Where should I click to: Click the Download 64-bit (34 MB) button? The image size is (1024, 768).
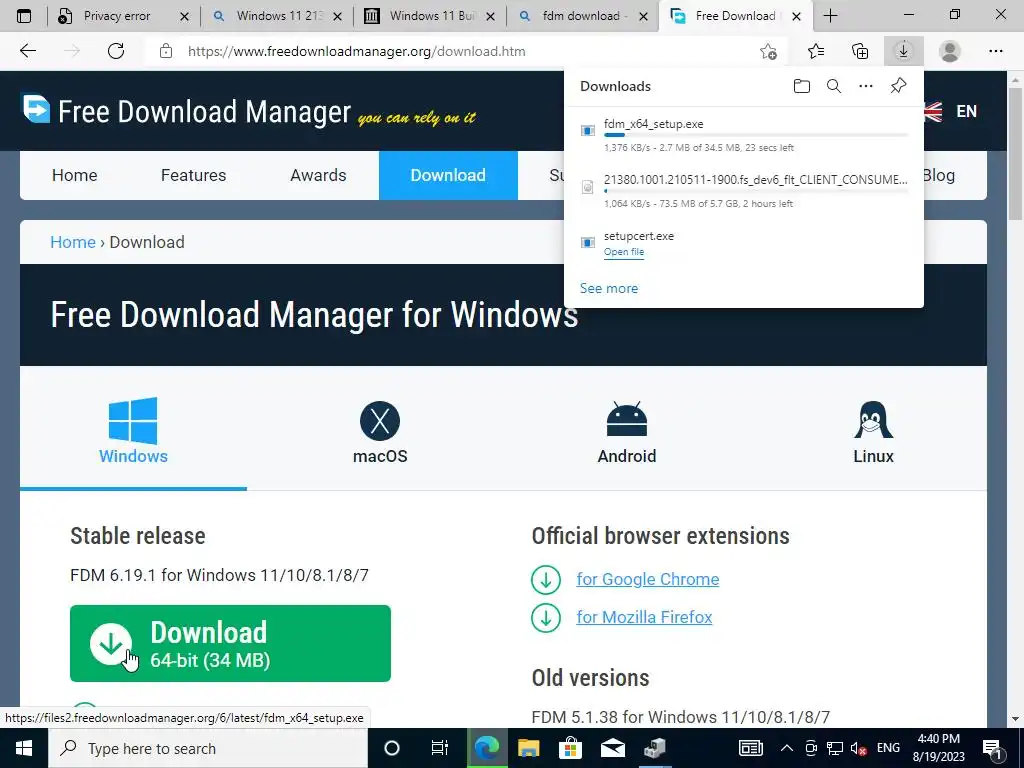(x=231, y=643)
